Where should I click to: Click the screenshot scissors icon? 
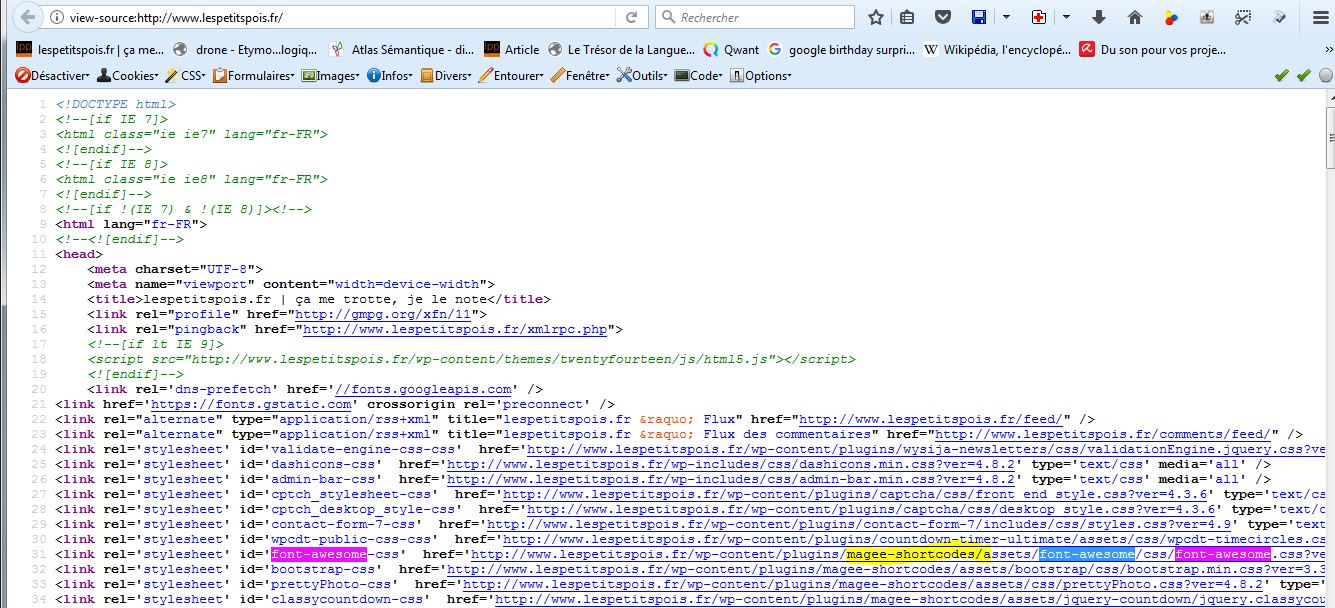[x=1242, y=17]
